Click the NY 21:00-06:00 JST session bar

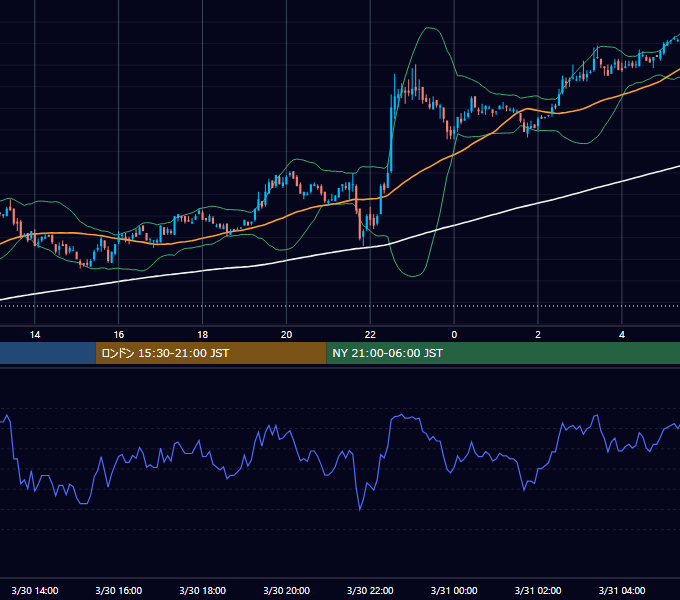pos(503,353)
